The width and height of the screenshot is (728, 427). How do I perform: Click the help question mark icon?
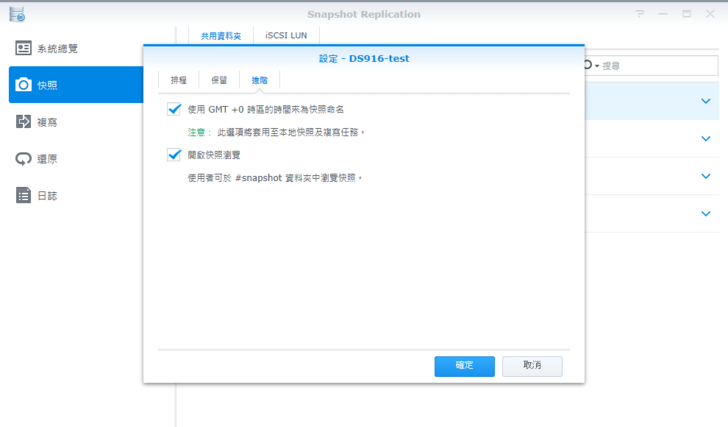(640, 14)
